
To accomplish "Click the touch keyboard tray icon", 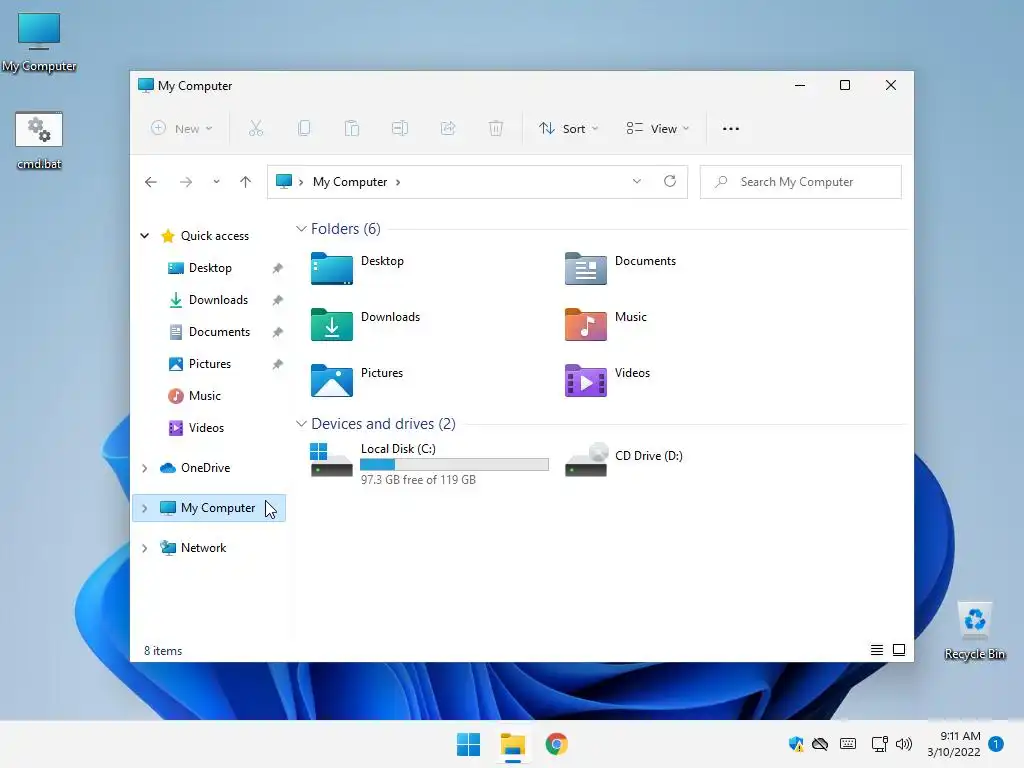I will (x=848, y=744).
